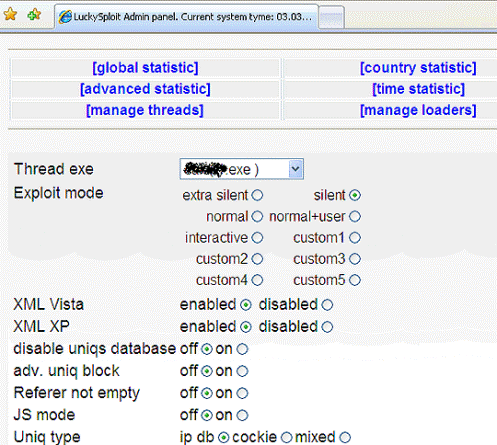The image size is (497, 445).
Task: Expand the Thread exe dropdown arrow
Action: click(295, 169)
